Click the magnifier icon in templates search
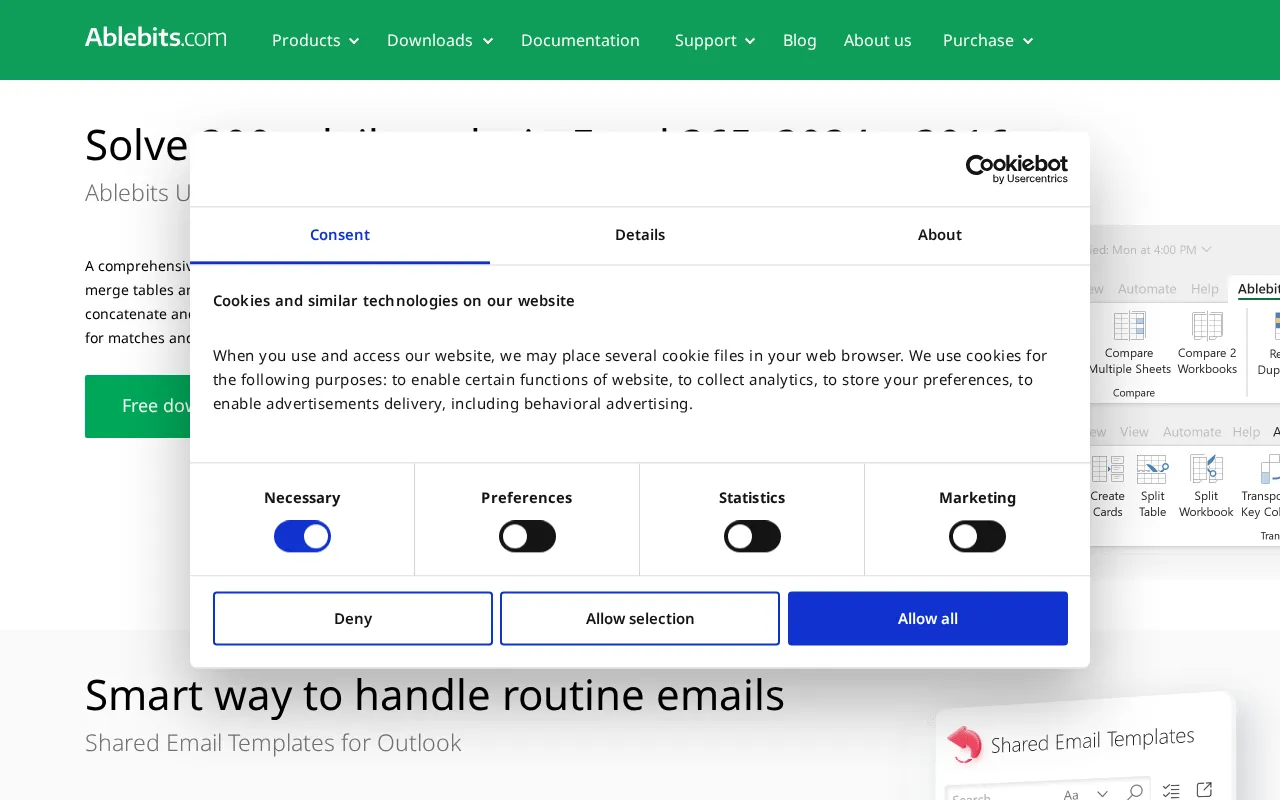The width and height of the screenshot is (1280, 800). (1135, 793)
